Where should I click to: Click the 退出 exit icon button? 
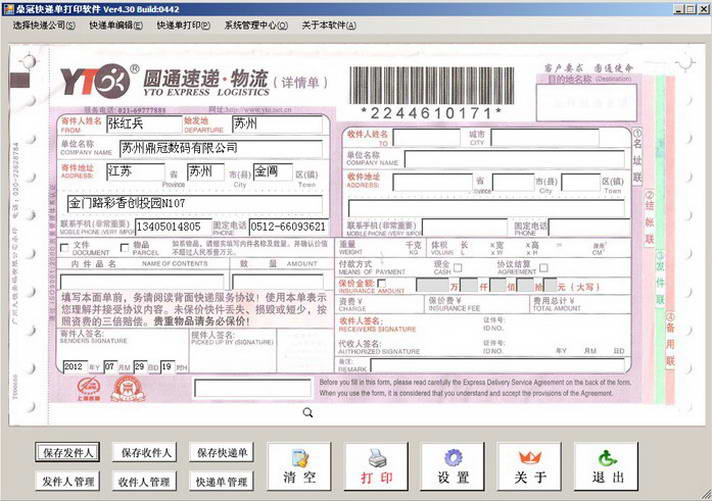[607, 466]
